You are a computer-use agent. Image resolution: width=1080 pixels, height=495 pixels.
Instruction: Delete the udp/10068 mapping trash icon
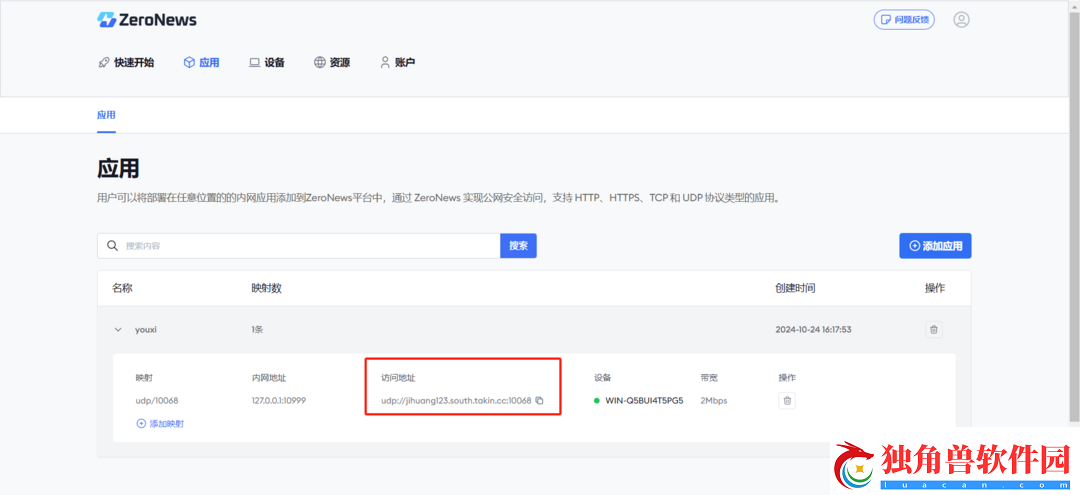pos(787,401)
